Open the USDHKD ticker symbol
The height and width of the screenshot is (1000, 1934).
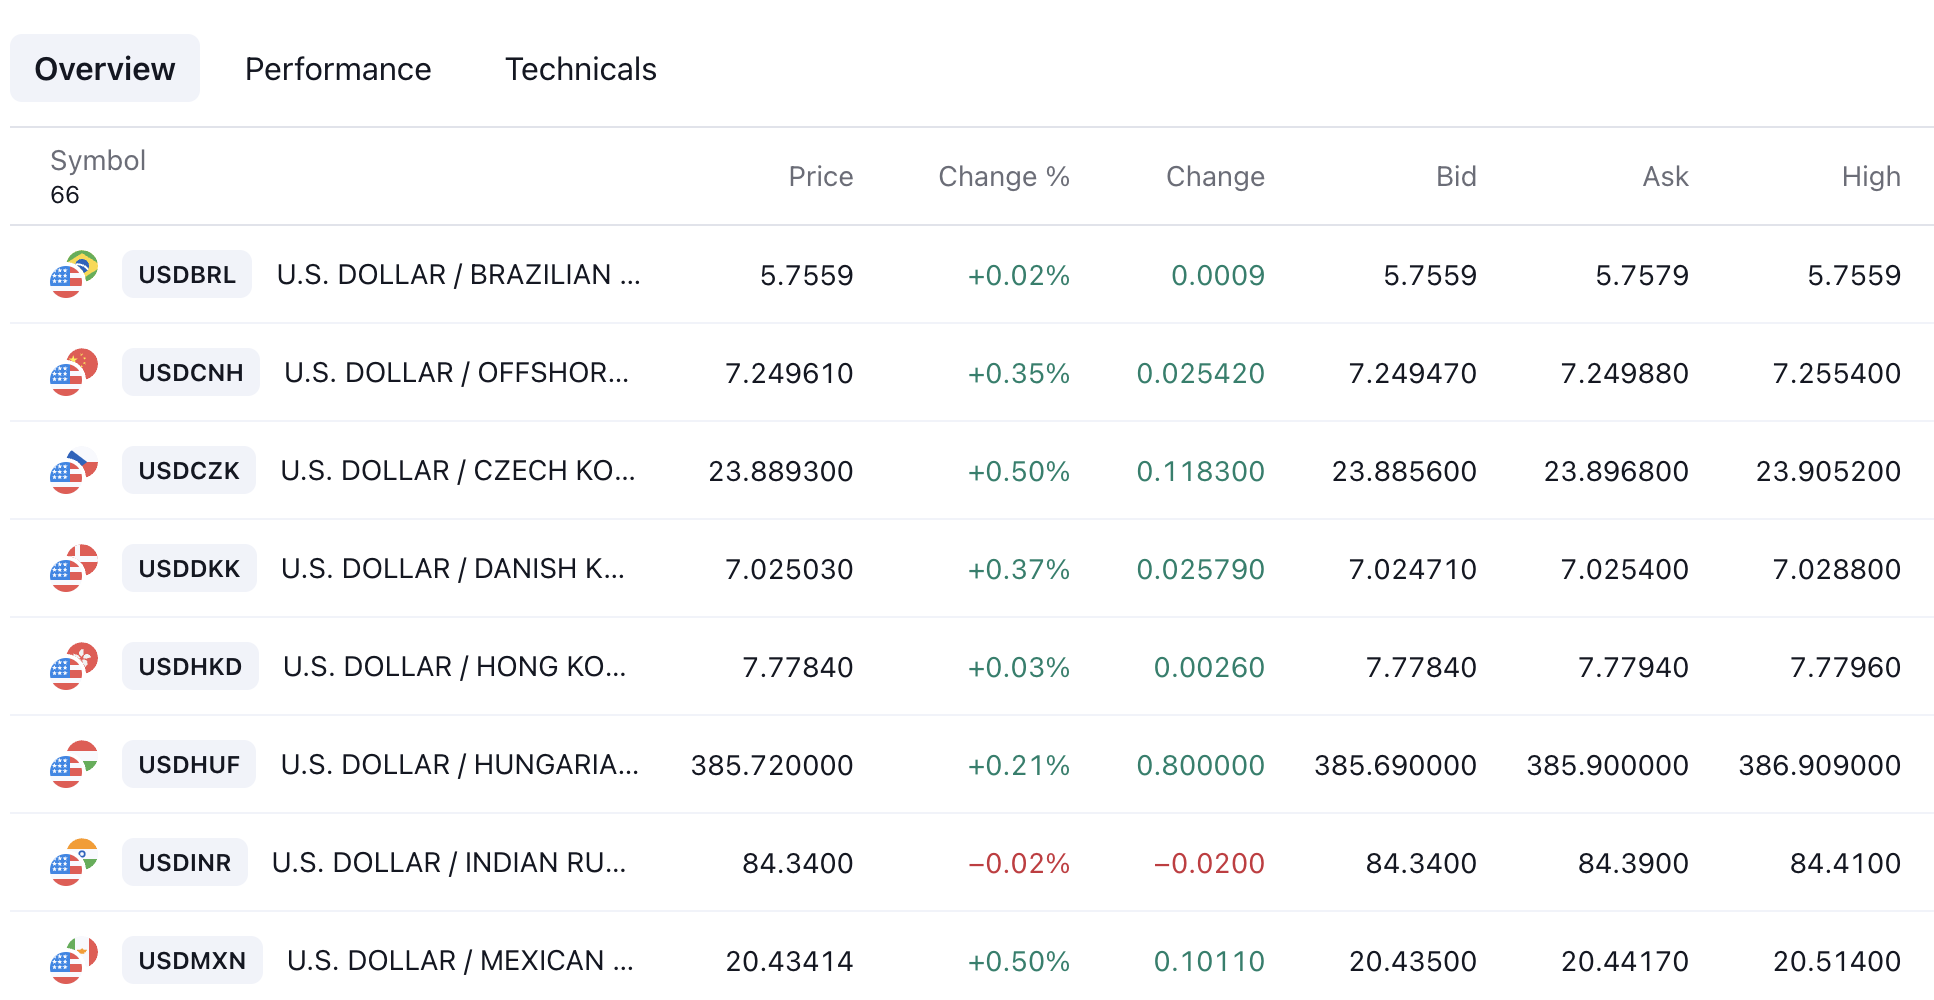(x=190, y=666)
